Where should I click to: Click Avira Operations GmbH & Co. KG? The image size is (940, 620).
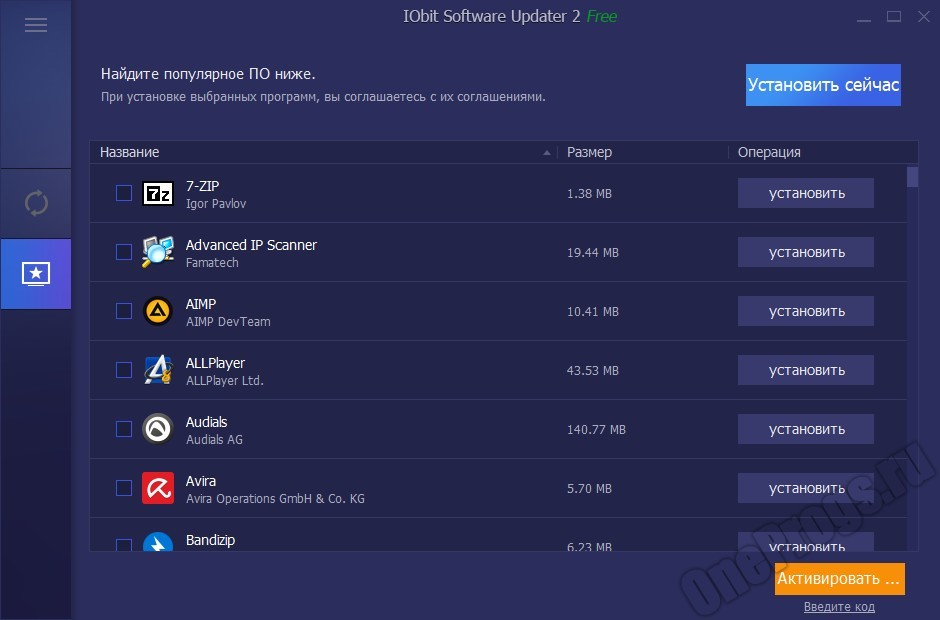275,498
